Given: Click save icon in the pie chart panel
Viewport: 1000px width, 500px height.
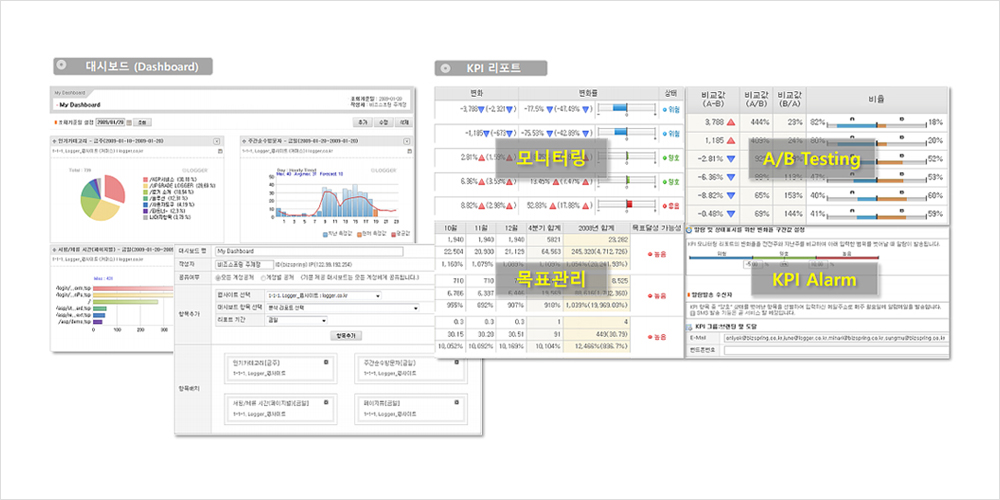Looking at the screenshot, I should coord(221,151).
